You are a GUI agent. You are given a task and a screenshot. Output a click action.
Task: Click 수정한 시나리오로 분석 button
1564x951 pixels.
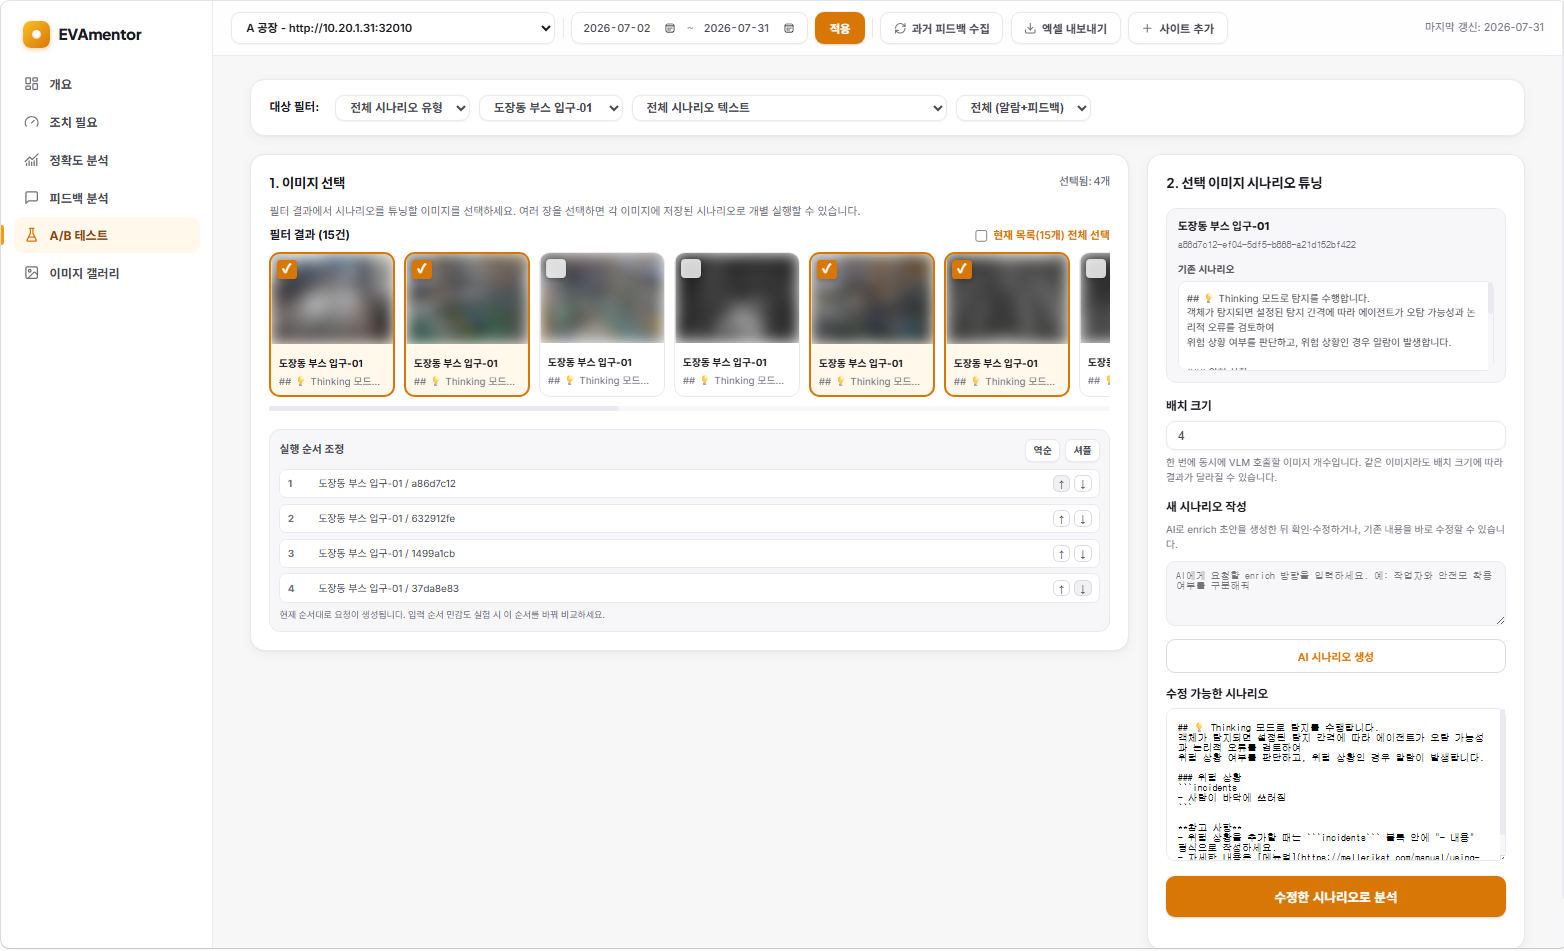(1335, 897)
